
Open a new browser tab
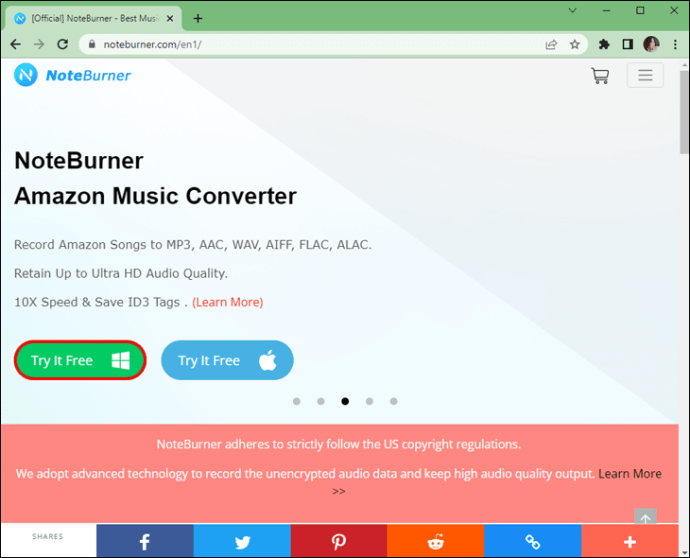198,18
